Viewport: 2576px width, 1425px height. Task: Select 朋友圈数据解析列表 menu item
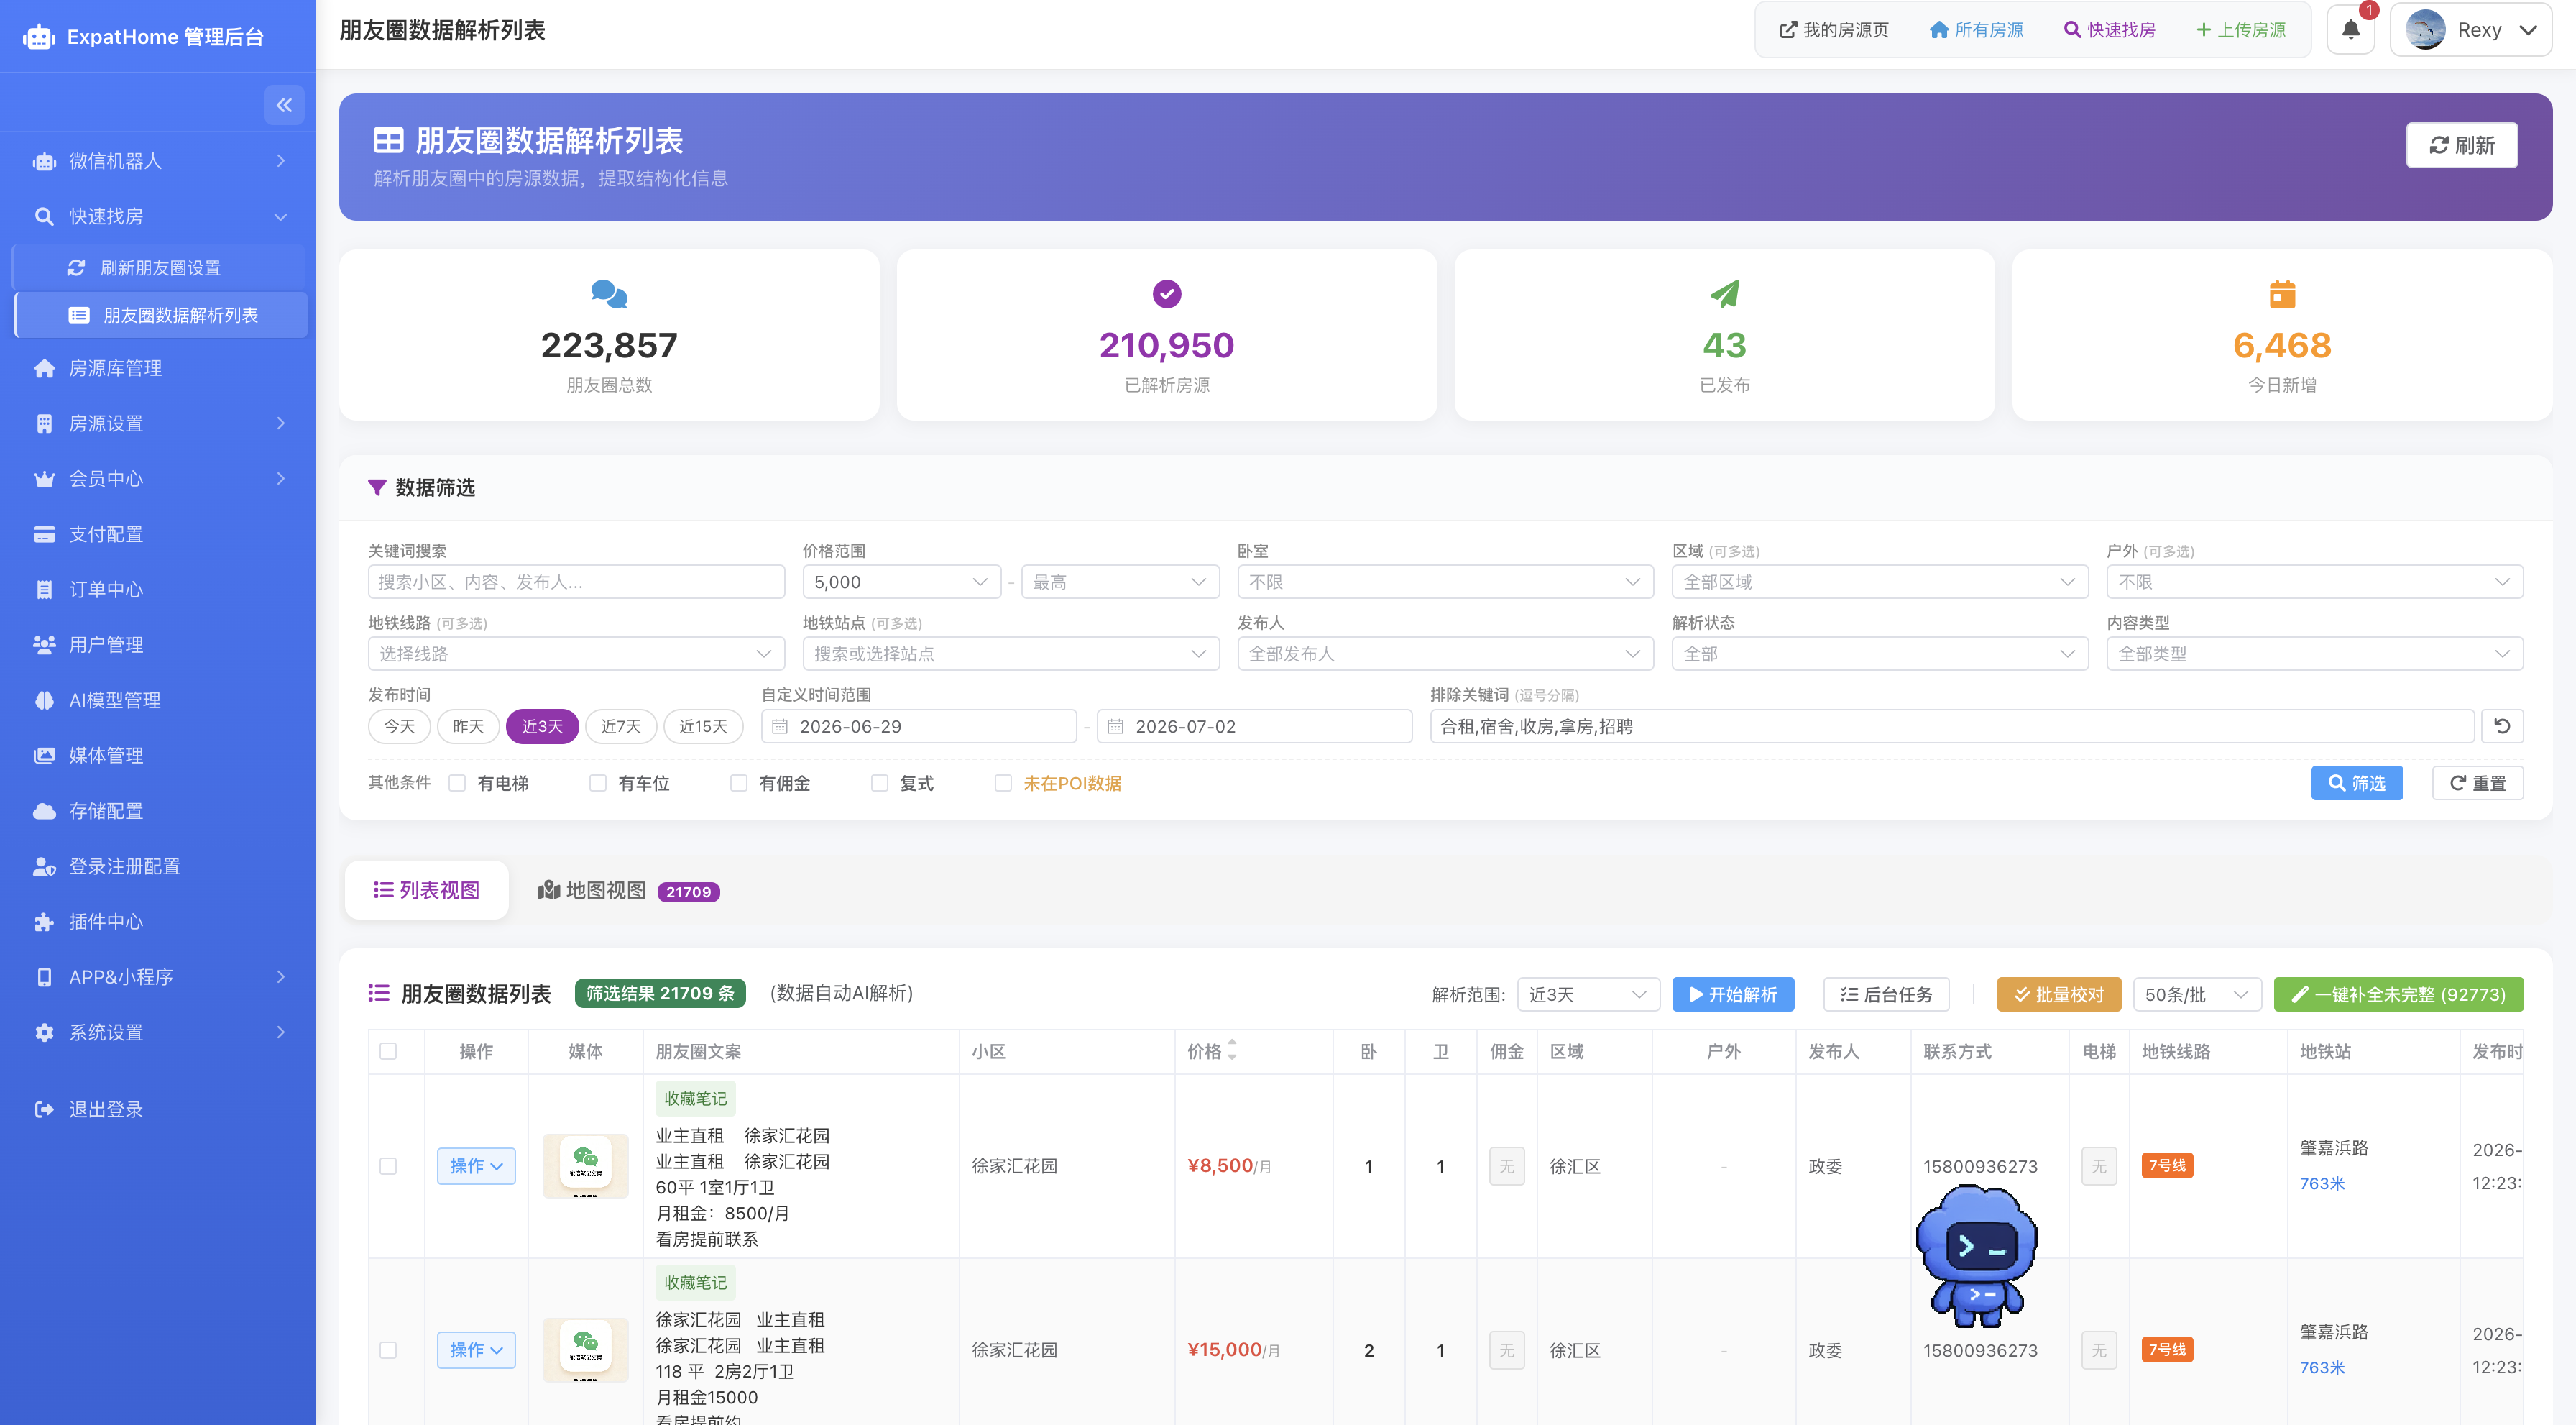coord(162,315)
